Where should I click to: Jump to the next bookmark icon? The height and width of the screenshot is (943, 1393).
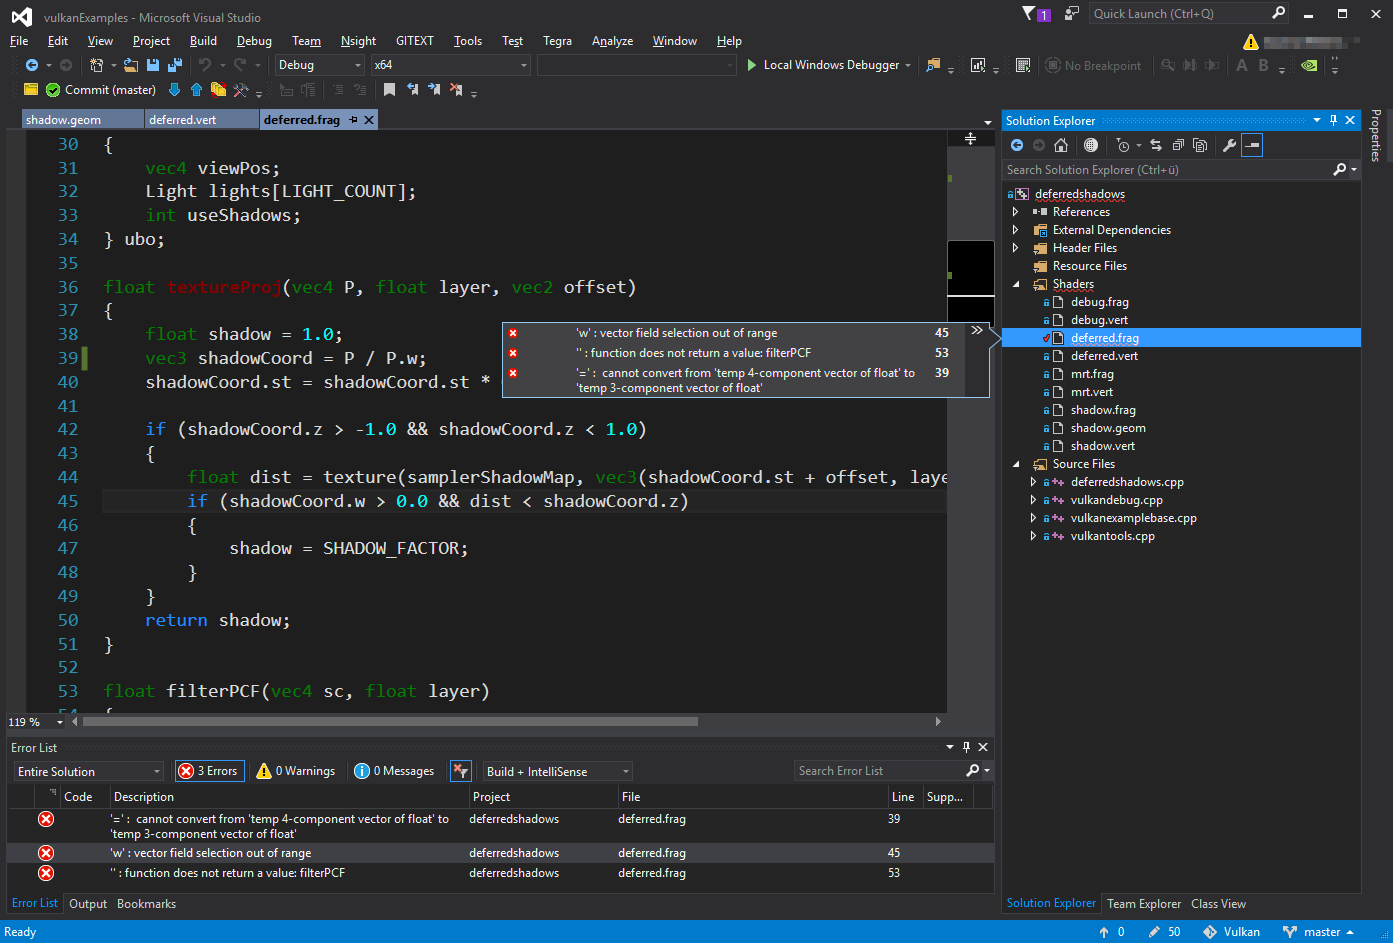(434, 90)
